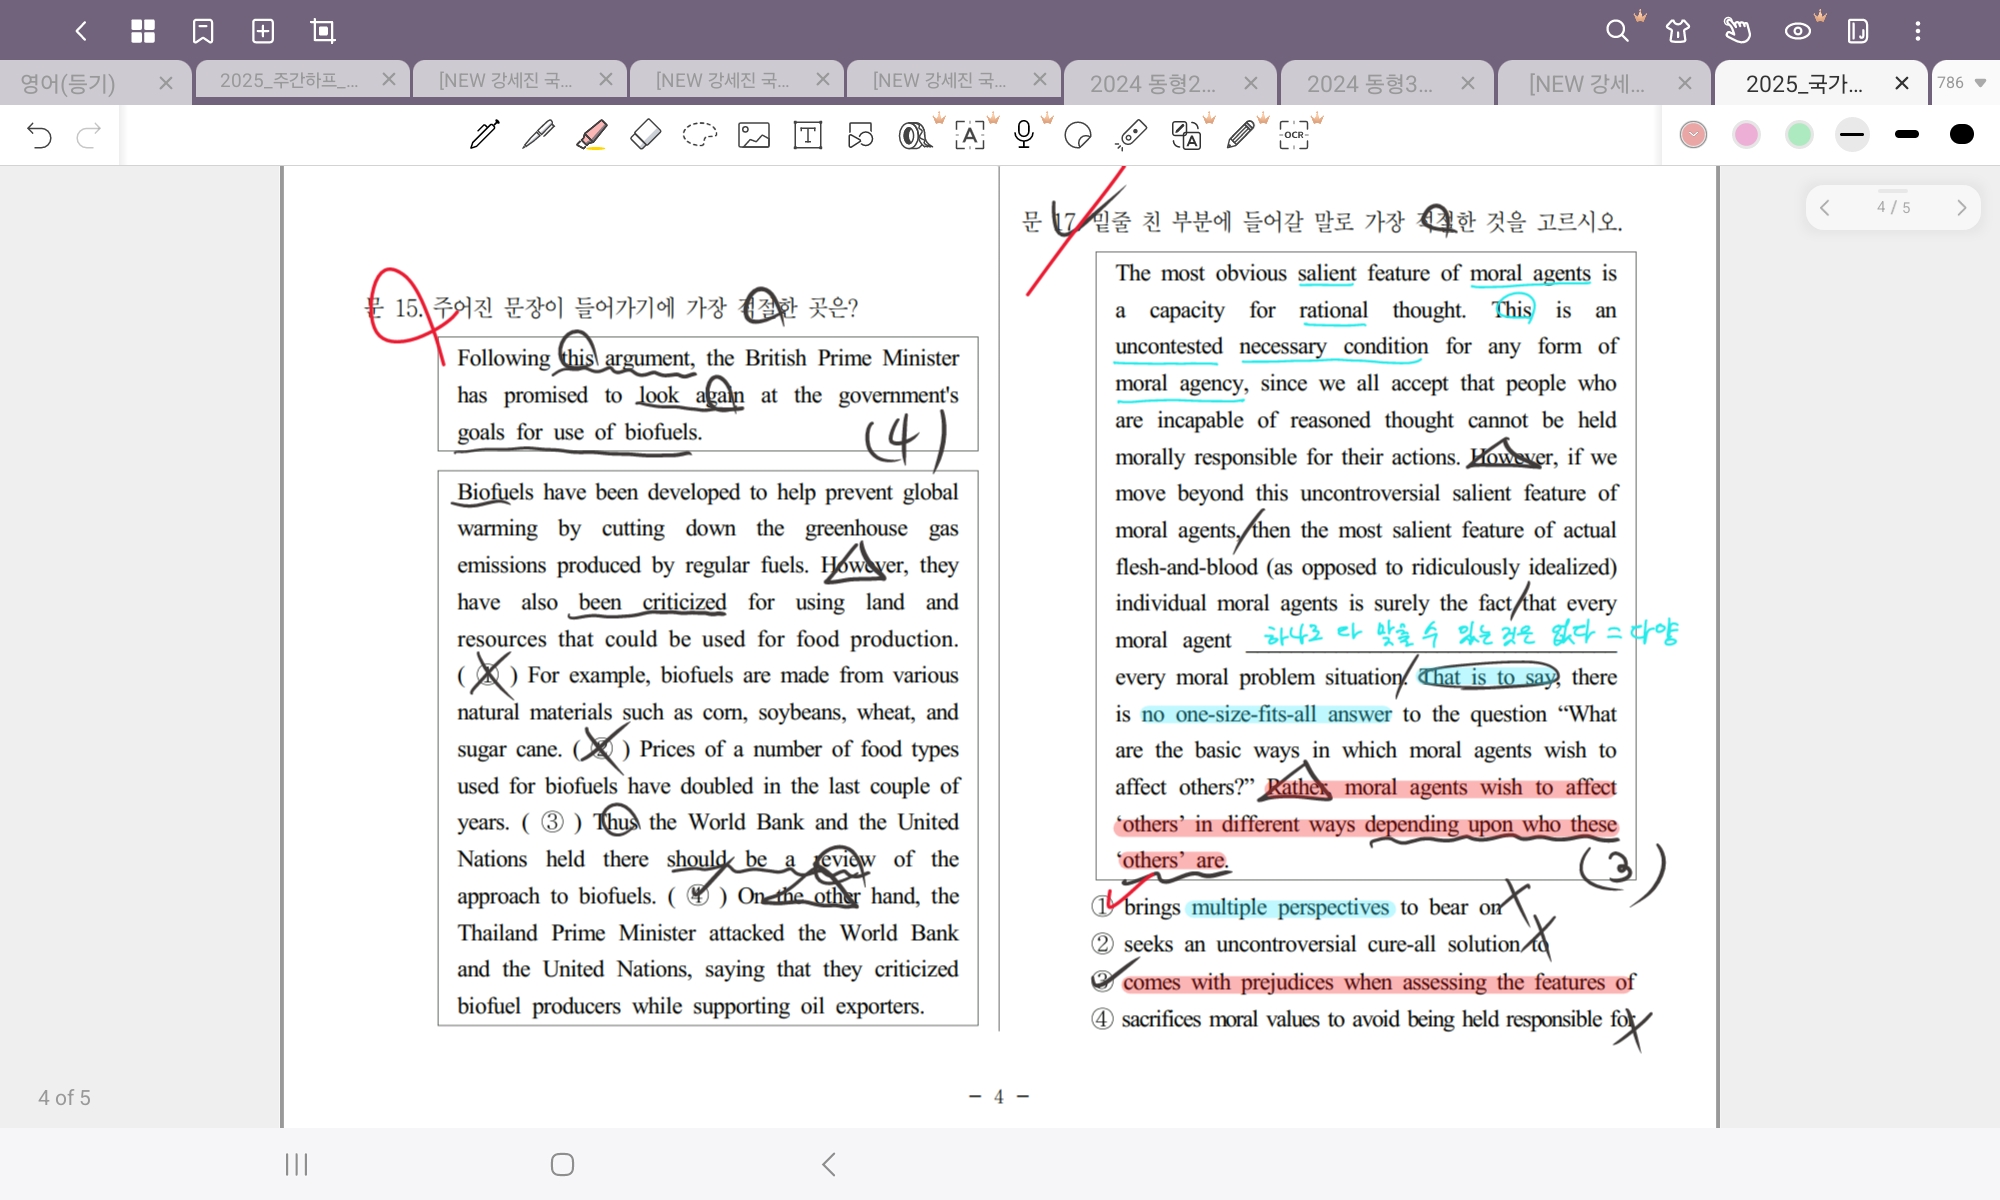The width and height of the screenshot is (2000, 1200).
Task: Switch to the 2024 동형3 tab
Action: (x=1369, y=84)
